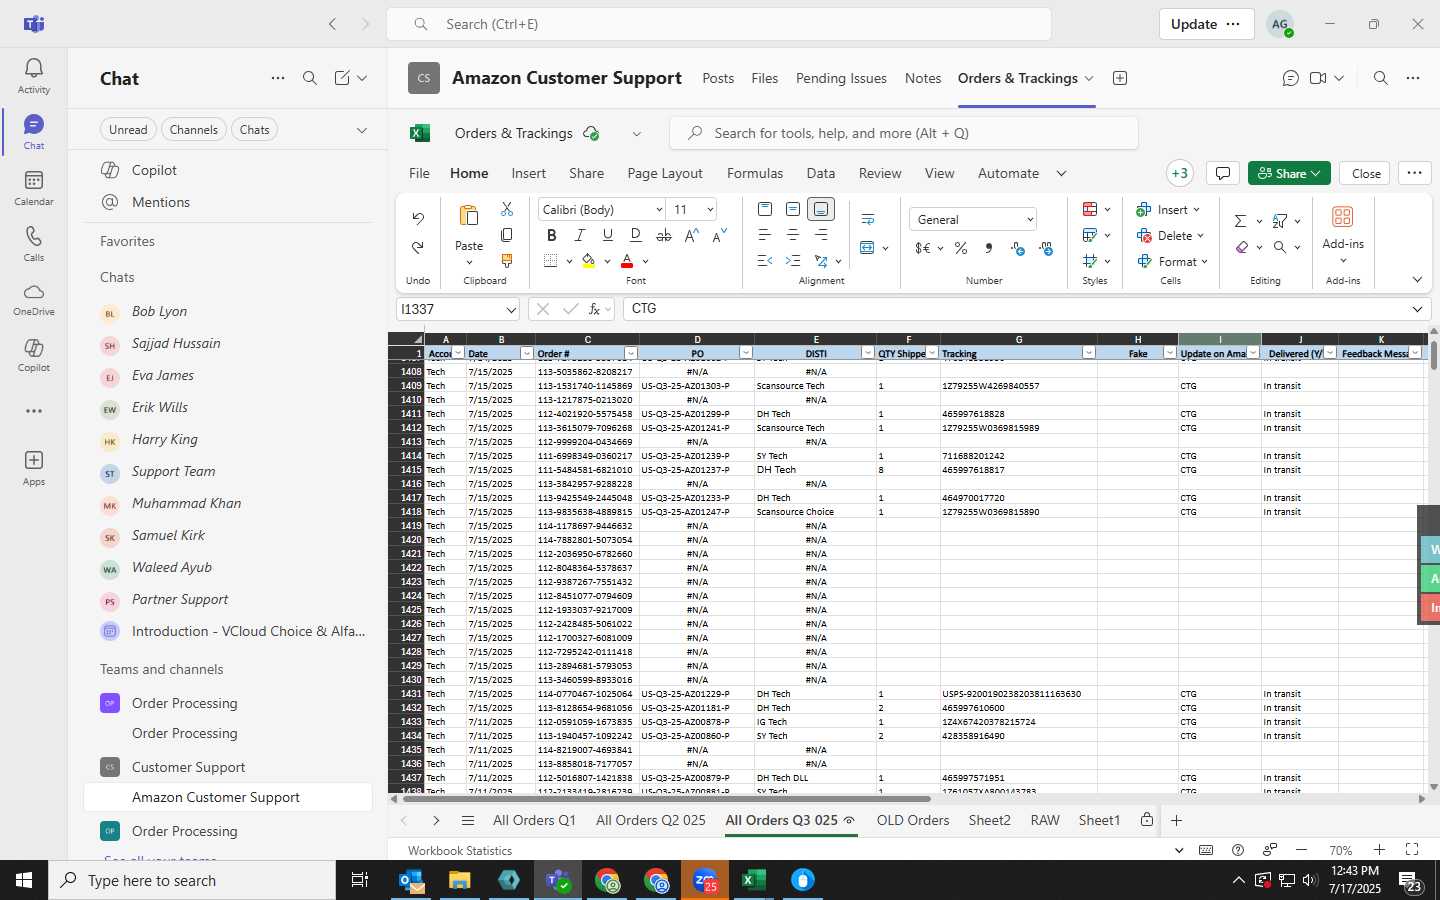Click the Redo arrow in ribbon
This screenshot has height=900, width=1440.
pos(418,247)
